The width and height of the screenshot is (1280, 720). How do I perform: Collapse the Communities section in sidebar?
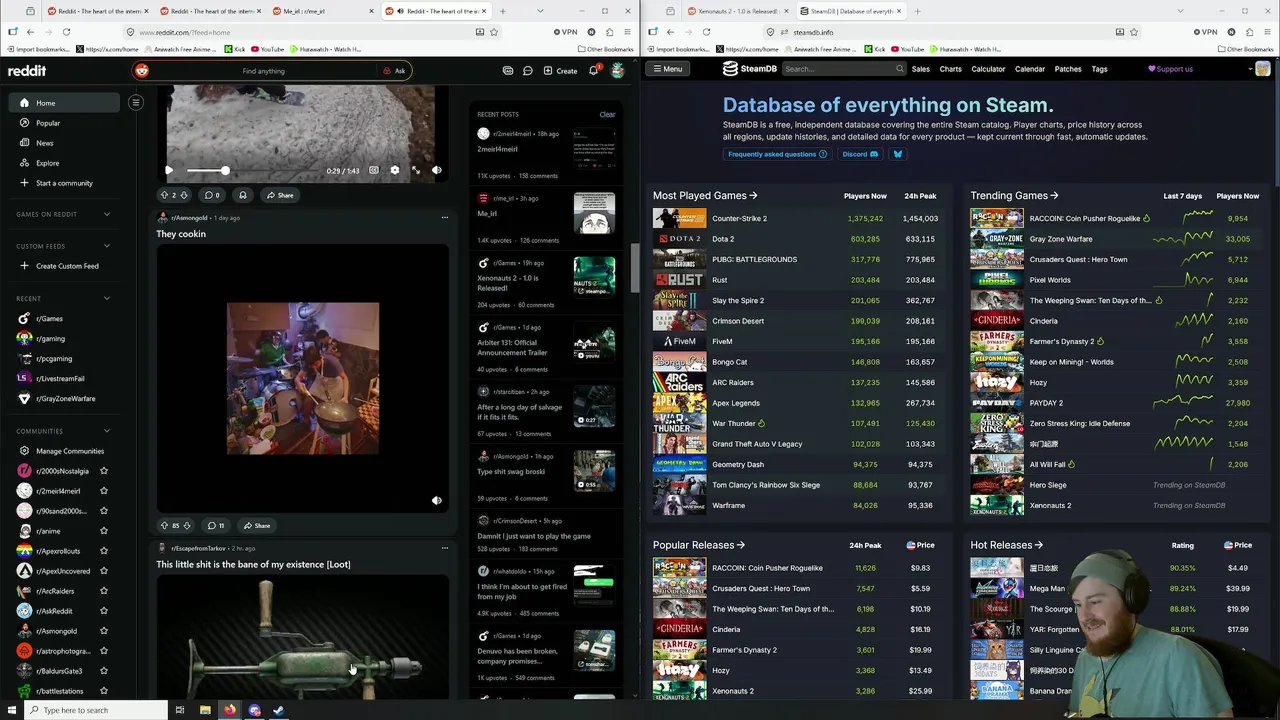[x=107, y=431]
